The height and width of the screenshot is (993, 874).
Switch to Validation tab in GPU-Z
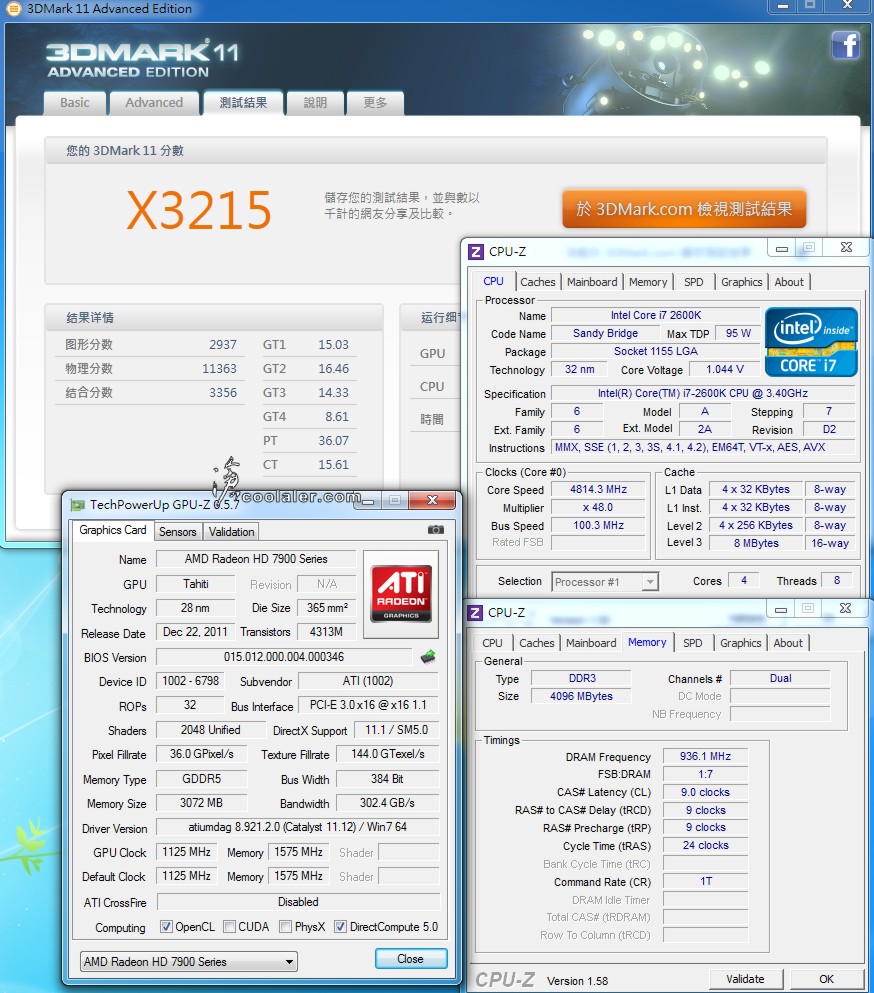pyautogui.click(x=231, y=532)
